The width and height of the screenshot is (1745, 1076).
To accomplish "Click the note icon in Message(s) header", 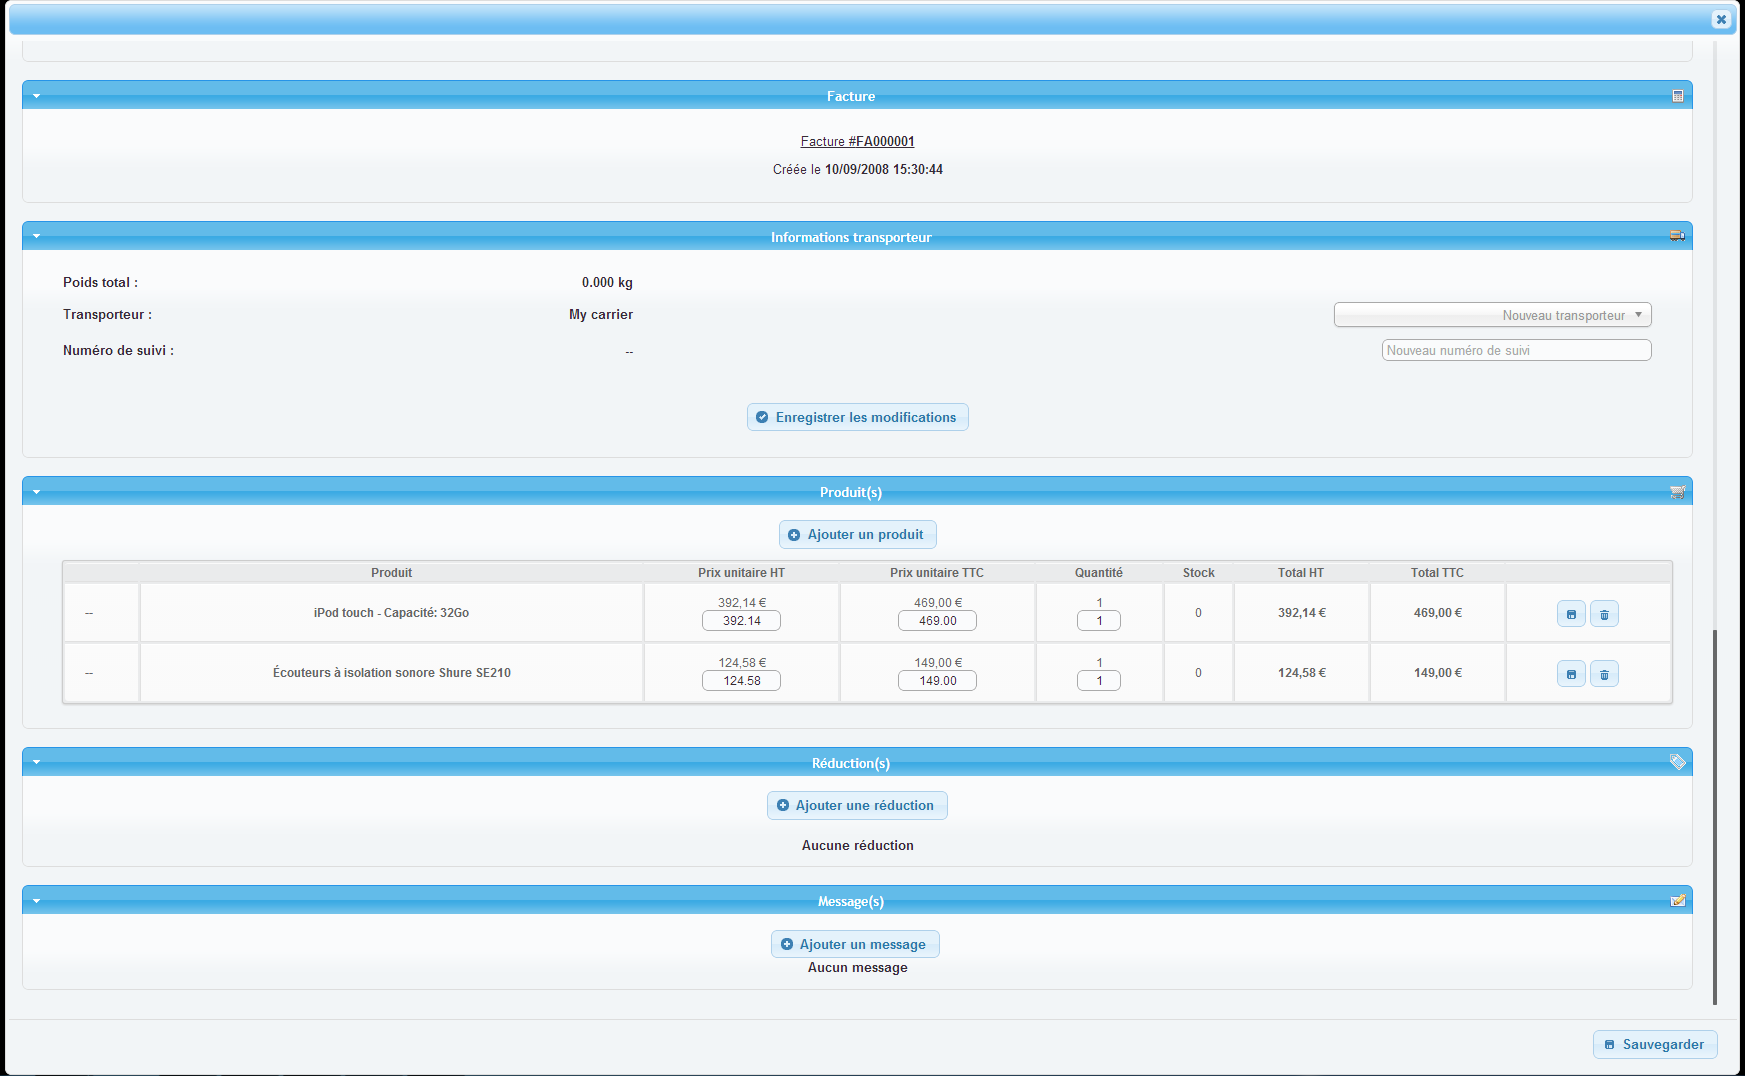I will click(x=1677, y=900).
